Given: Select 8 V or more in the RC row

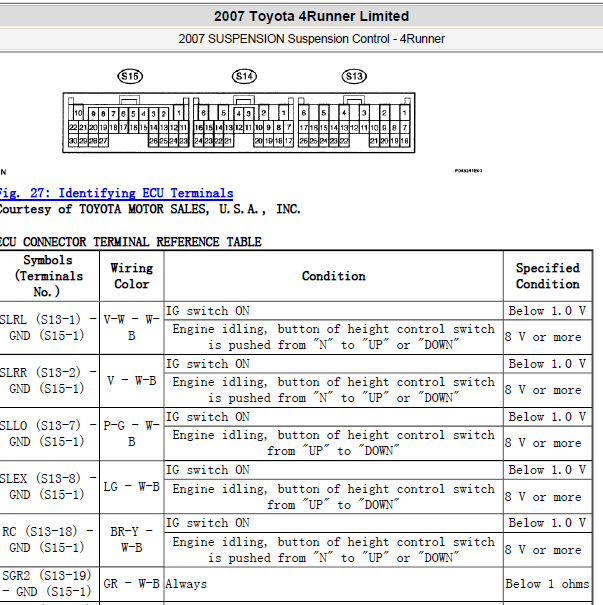Looking at the screenshot, I should pyautogui.click(x=548, y=550).
